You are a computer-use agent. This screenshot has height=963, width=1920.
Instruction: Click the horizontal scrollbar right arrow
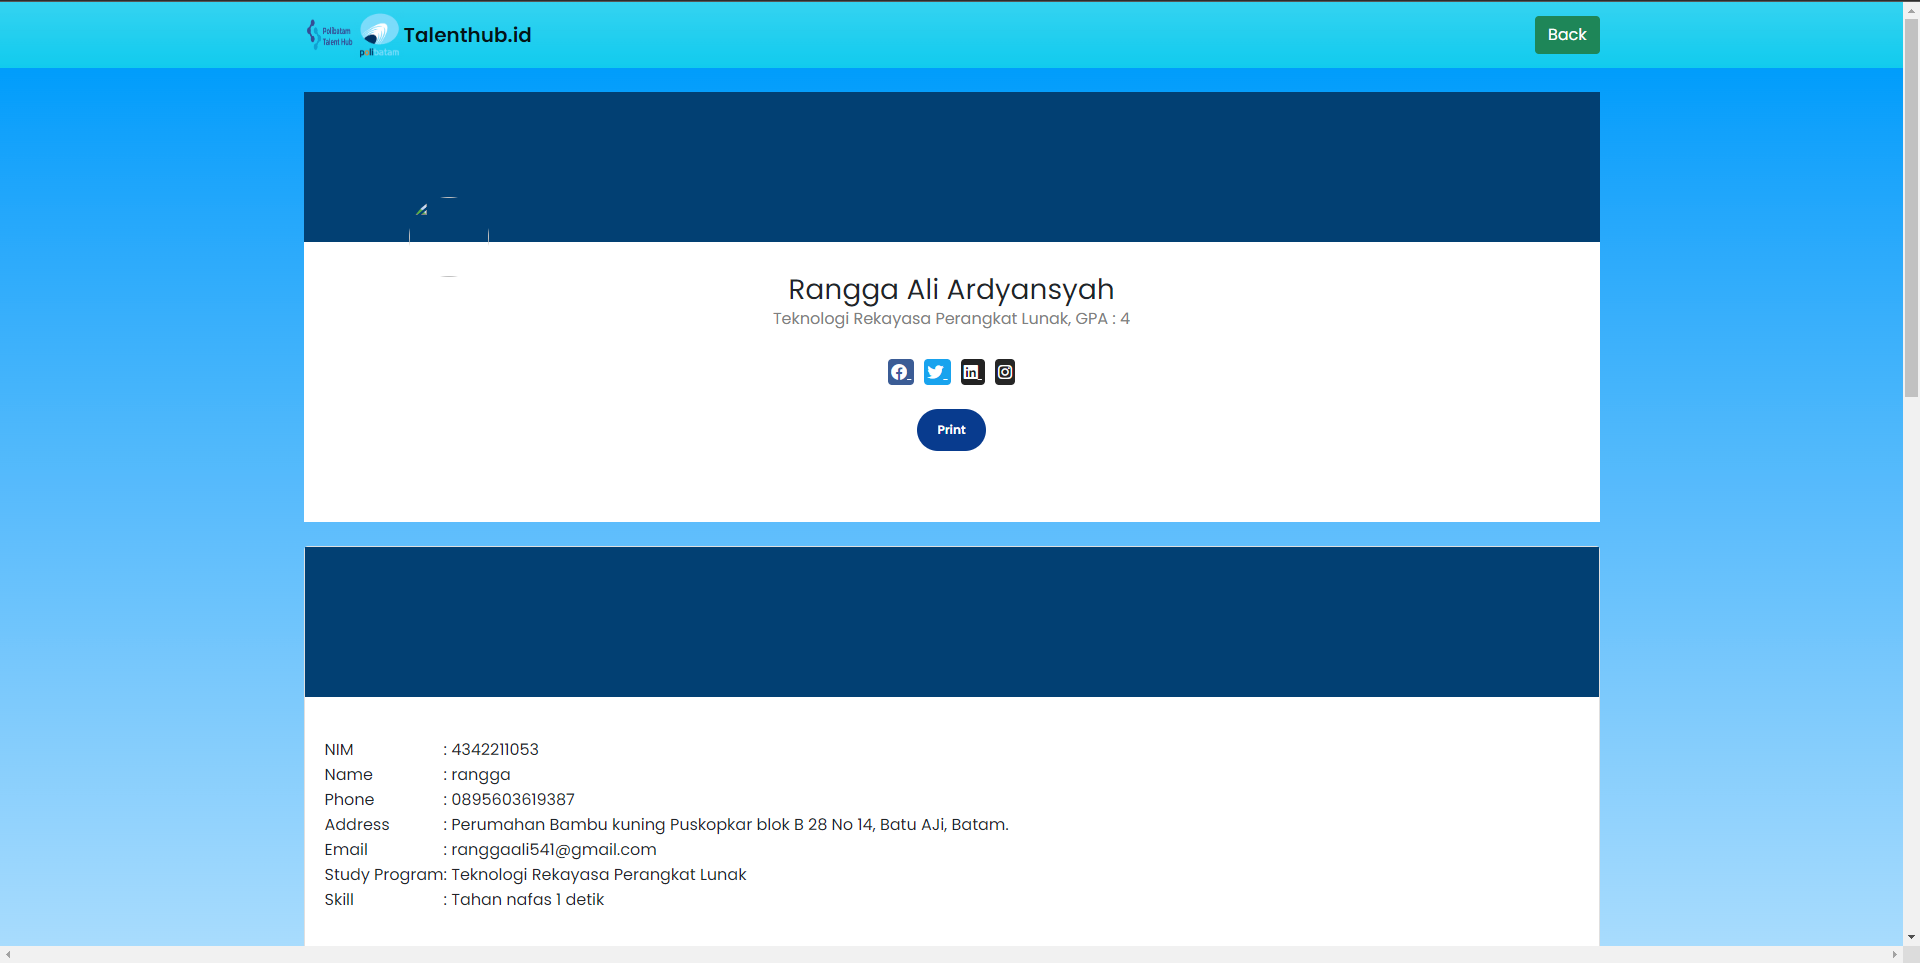[x=1894, y=955]
